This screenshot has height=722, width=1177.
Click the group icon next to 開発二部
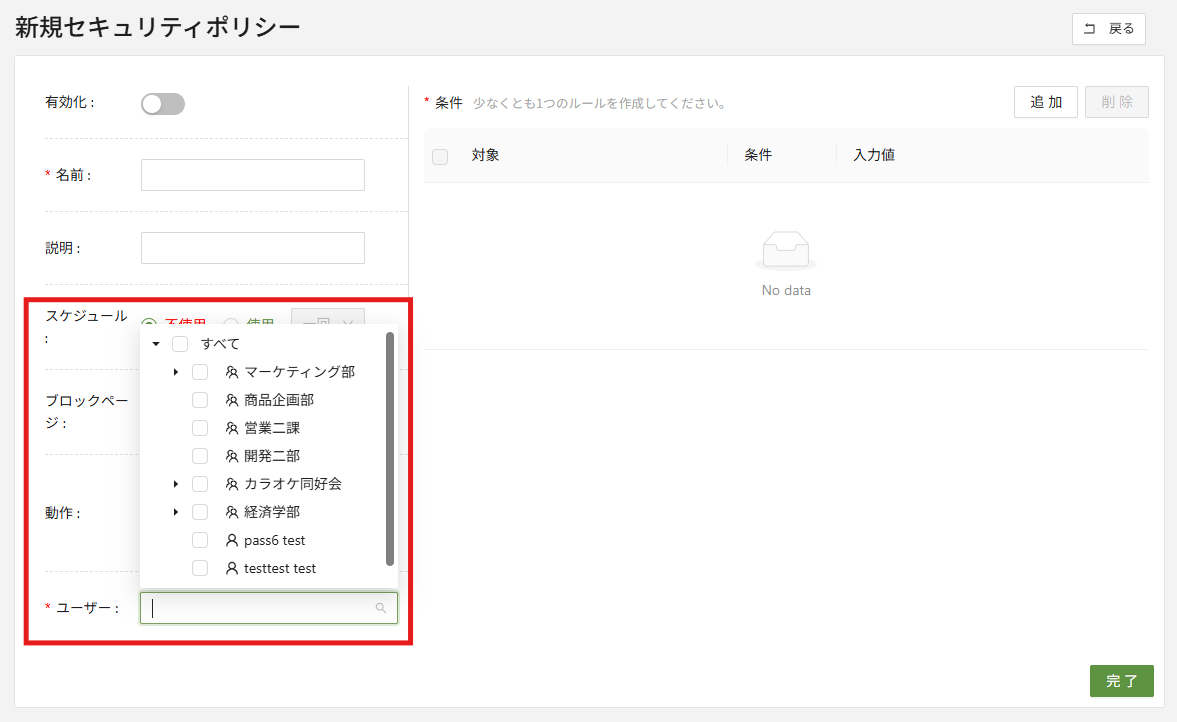click(x=232, y=456)
